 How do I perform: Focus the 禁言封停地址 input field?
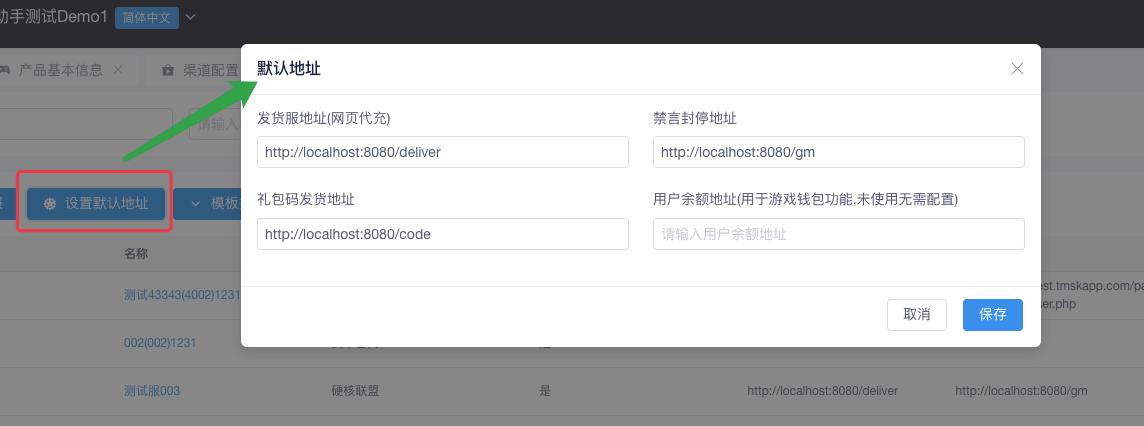[x=838, y=152]
